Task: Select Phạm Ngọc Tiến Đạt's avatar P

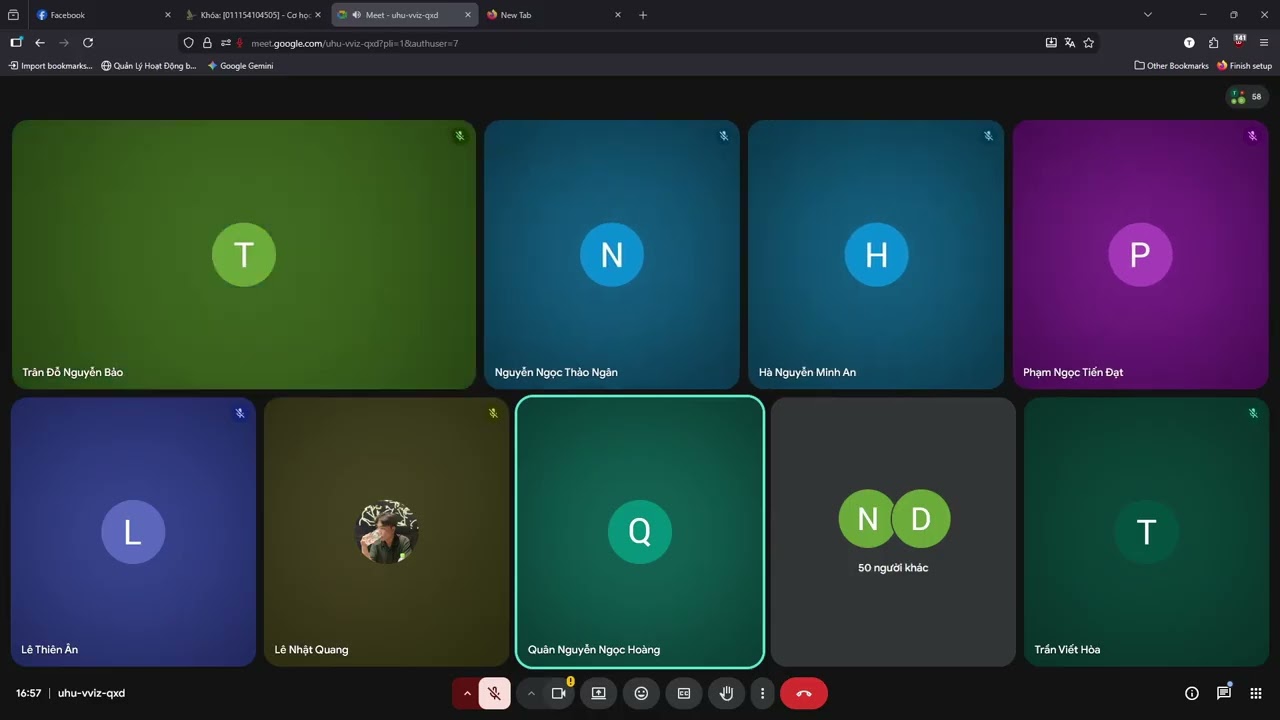Action: point(1140,255)
